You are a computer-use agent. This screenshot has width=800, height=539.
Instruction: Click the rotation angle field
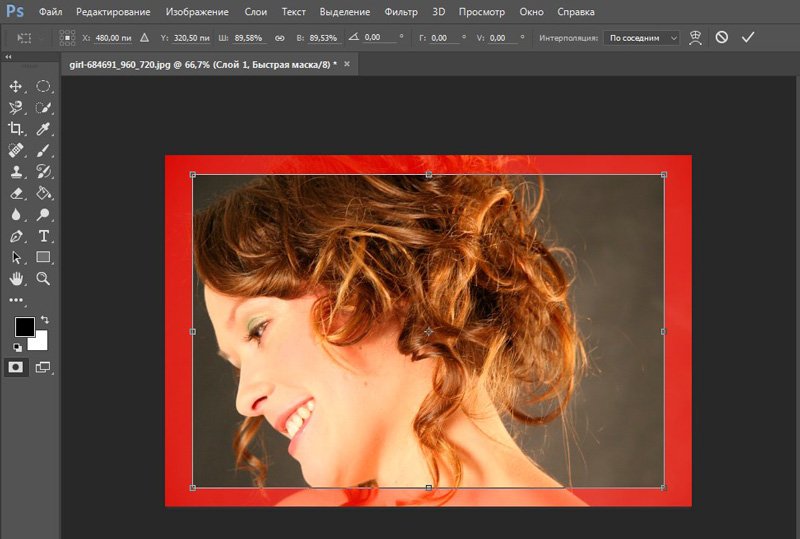pos(380,38)
